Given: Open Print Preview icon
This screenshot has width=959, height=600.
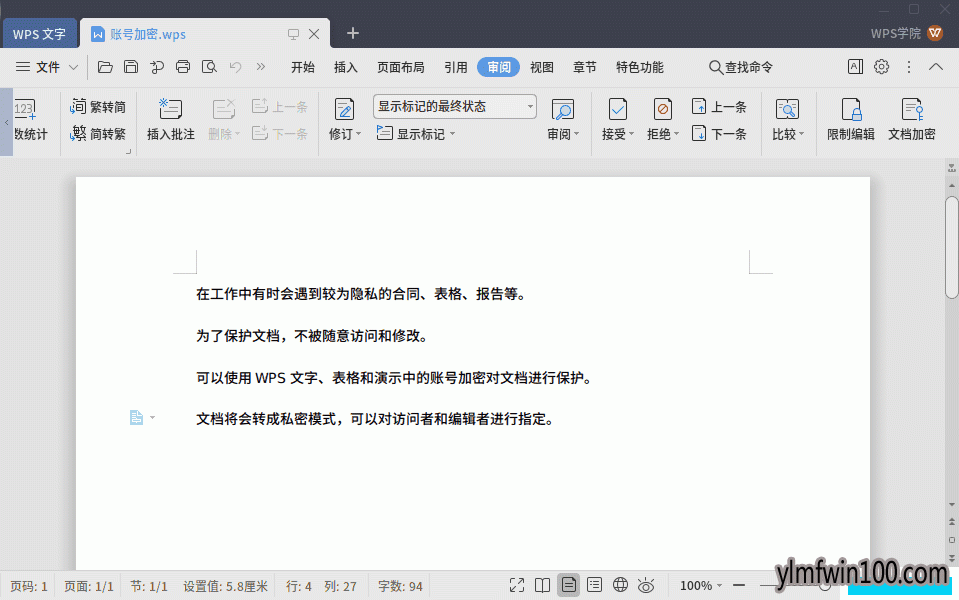Looking at the screenshot, I should 209,67.
